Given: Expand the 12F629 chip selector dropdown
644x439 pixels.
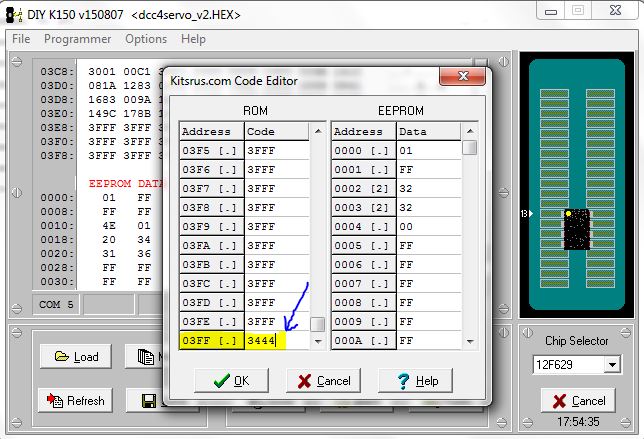Looking at the screenshot, I should [611, 365].
